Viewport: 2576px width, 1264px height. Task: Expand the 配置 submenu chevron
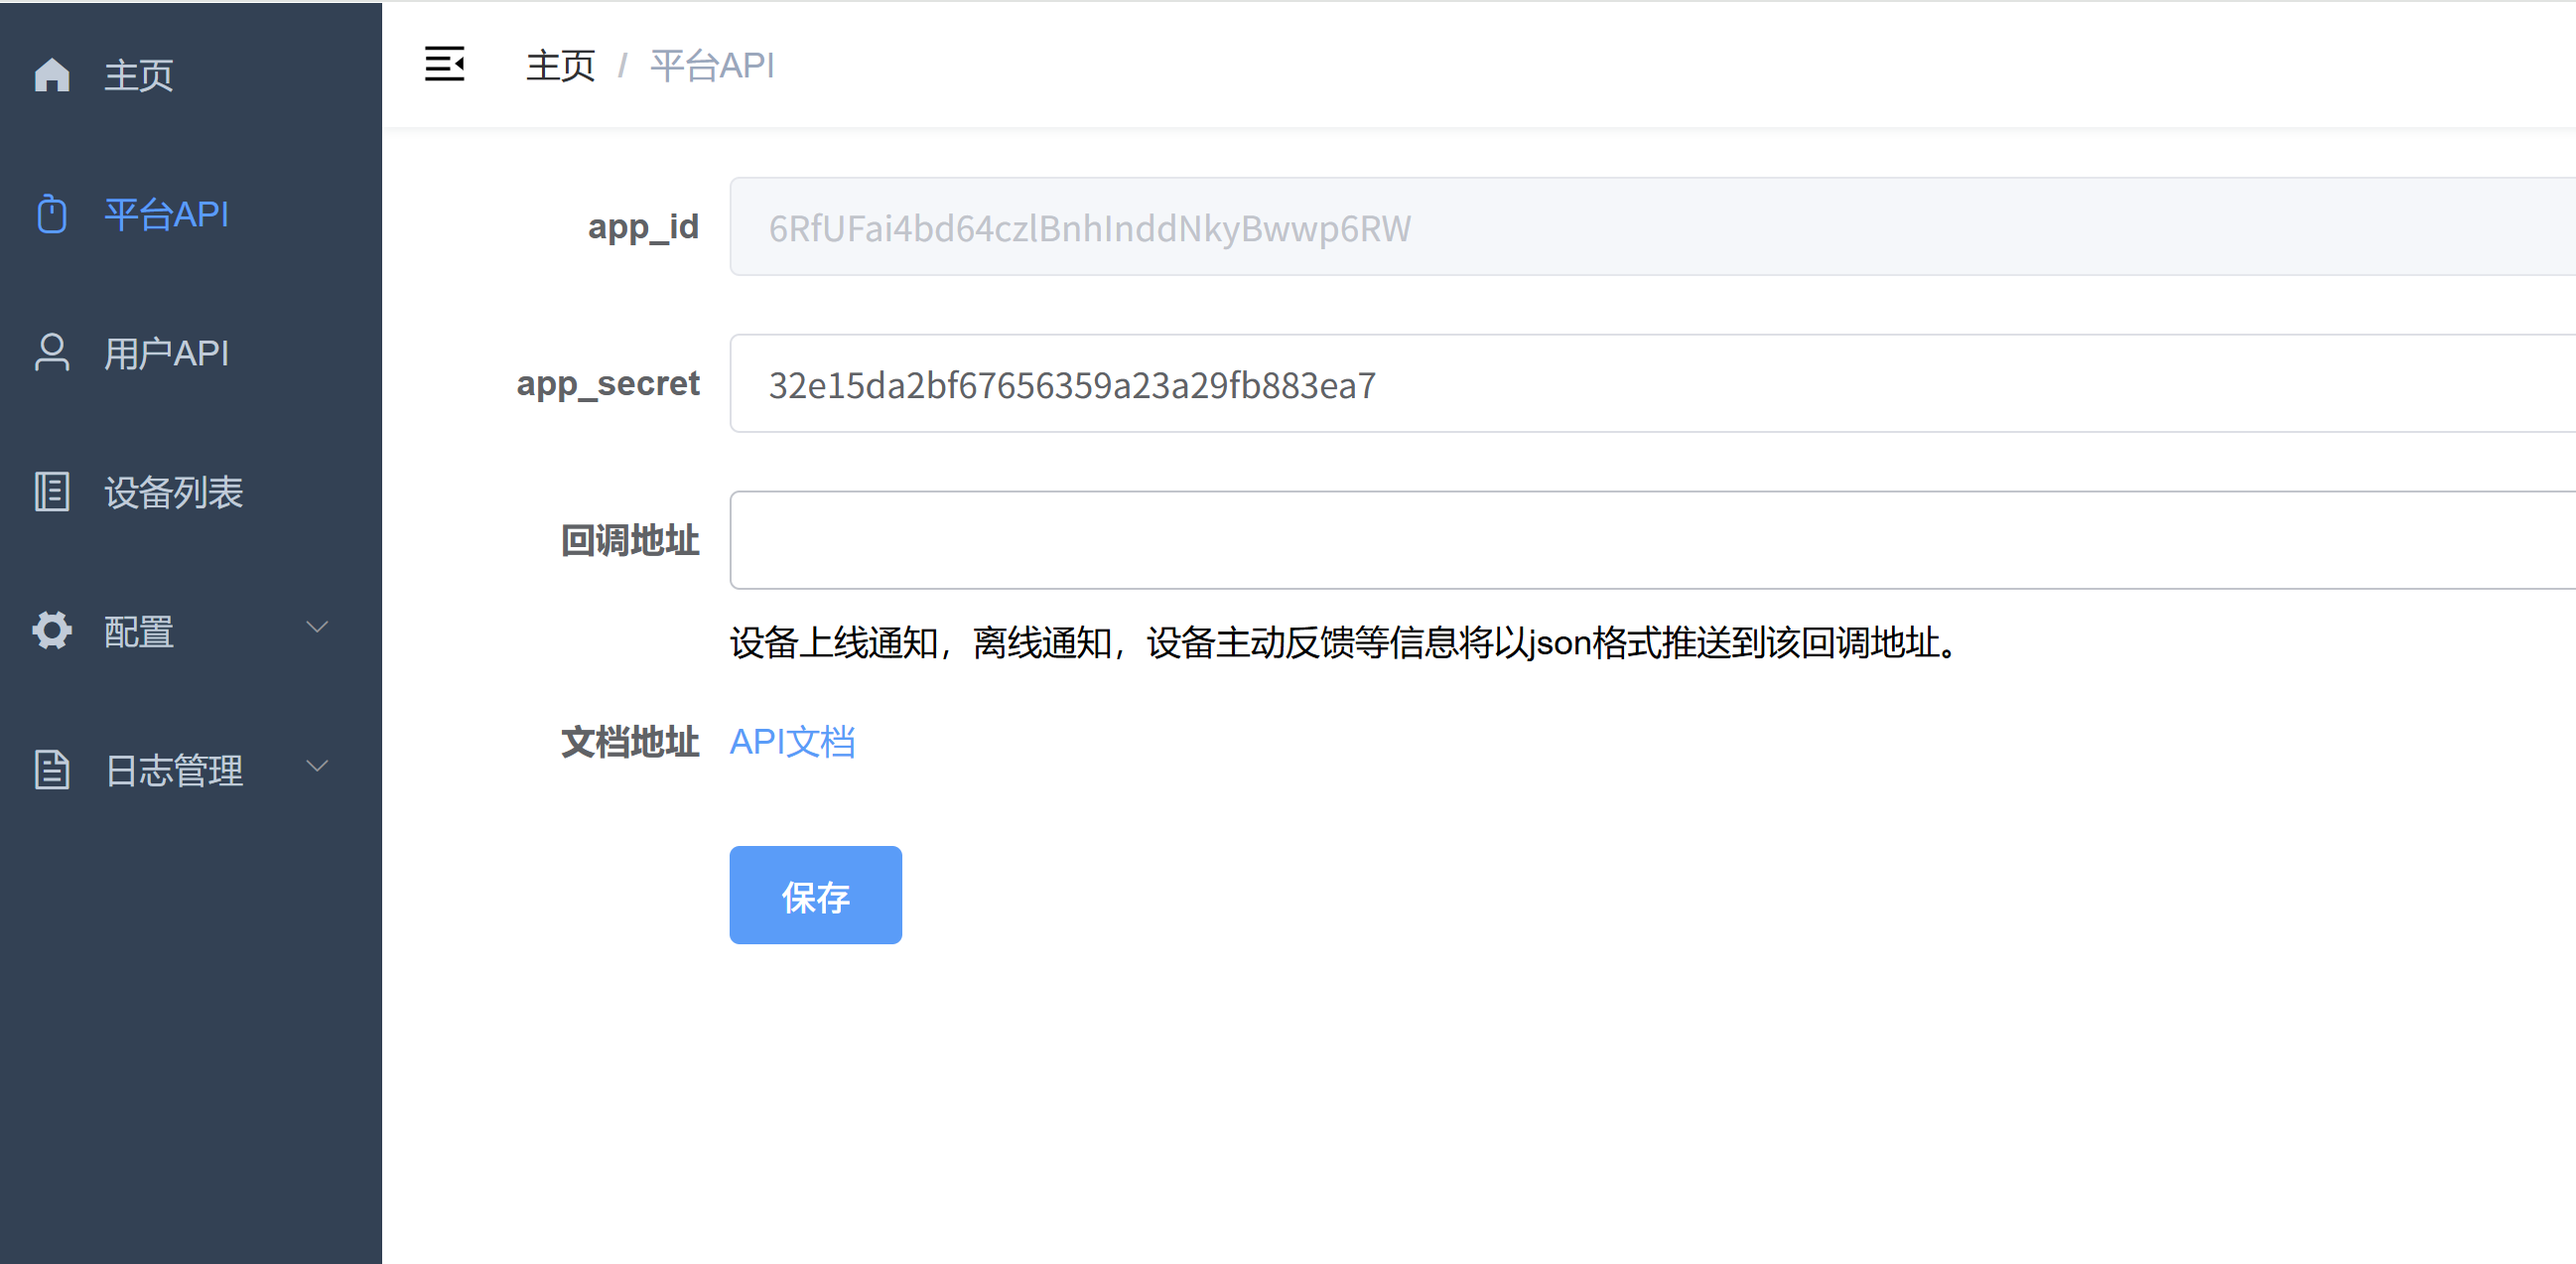tap(317, 628)
